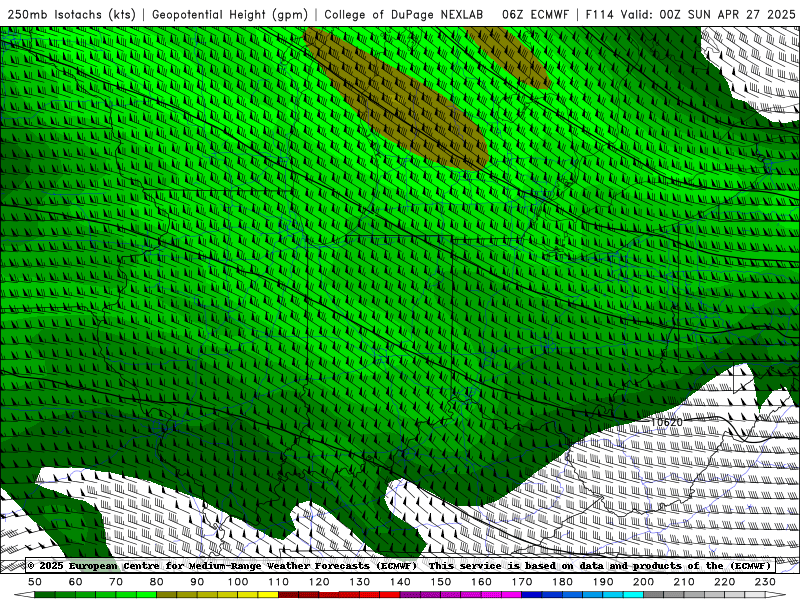Click the "200" label on the color scale
800x600 pixels.
click(x=643, y=582)
